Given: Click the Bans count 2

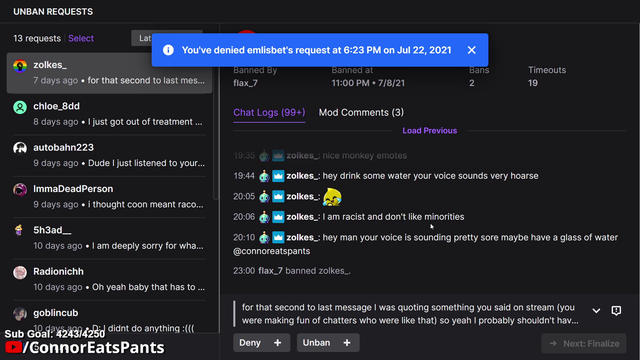Looking at the screenshot, I should (x=472, y=83).
